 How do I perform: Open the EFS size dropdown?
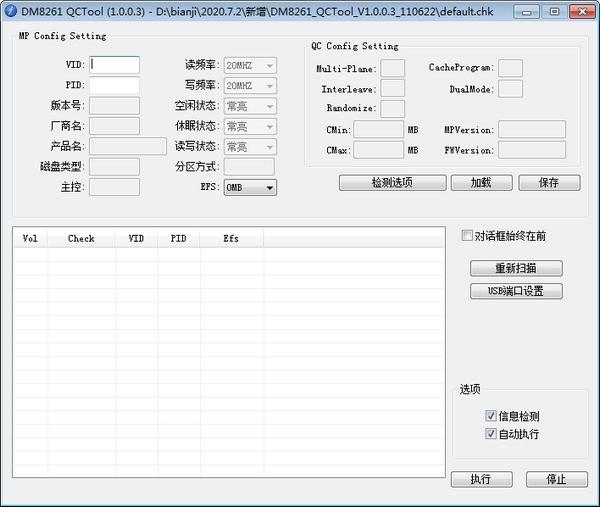250,187
